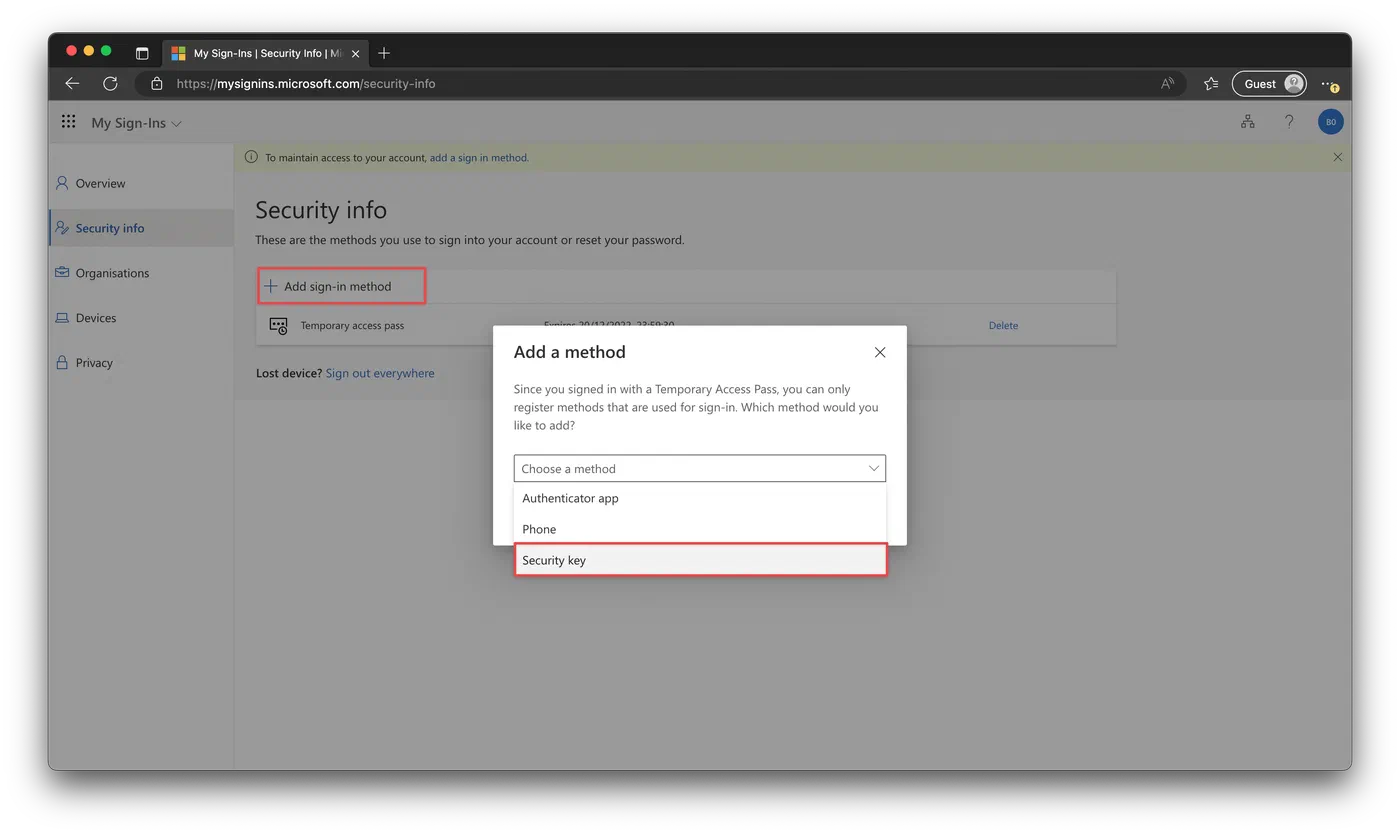This screenshot has width=1400, height=834.
Task: Follow add a sign in method link
Action: tap(479, 158)
